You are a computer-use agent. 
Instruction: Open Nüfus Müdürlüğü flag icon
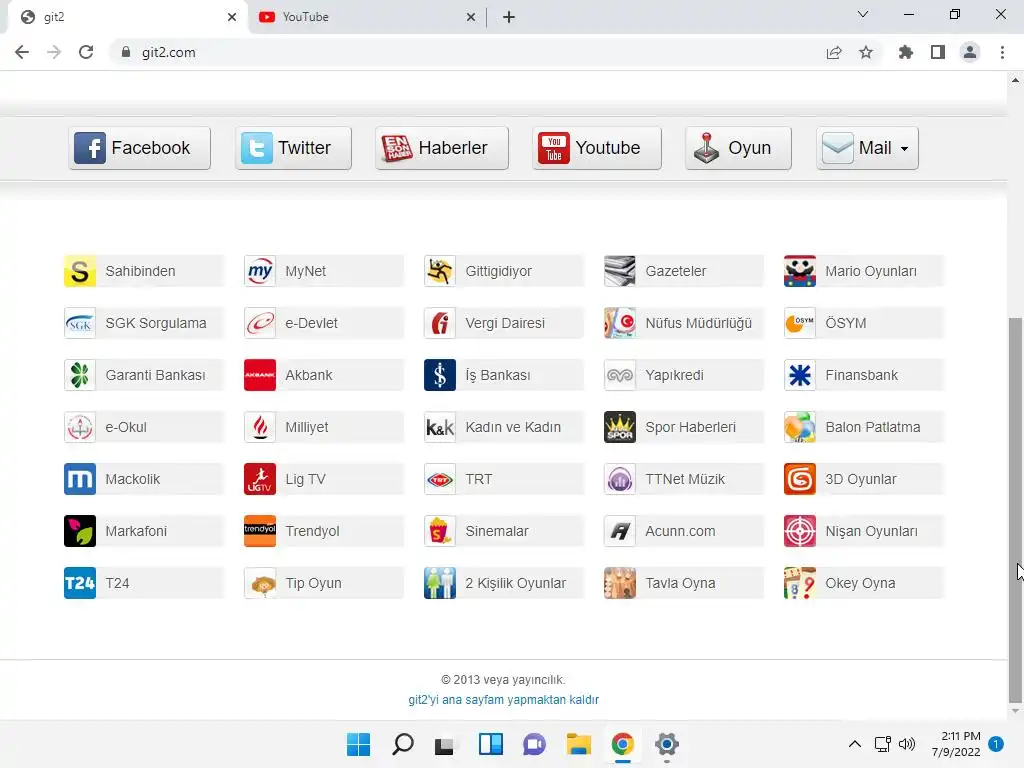tap(620, 323)
